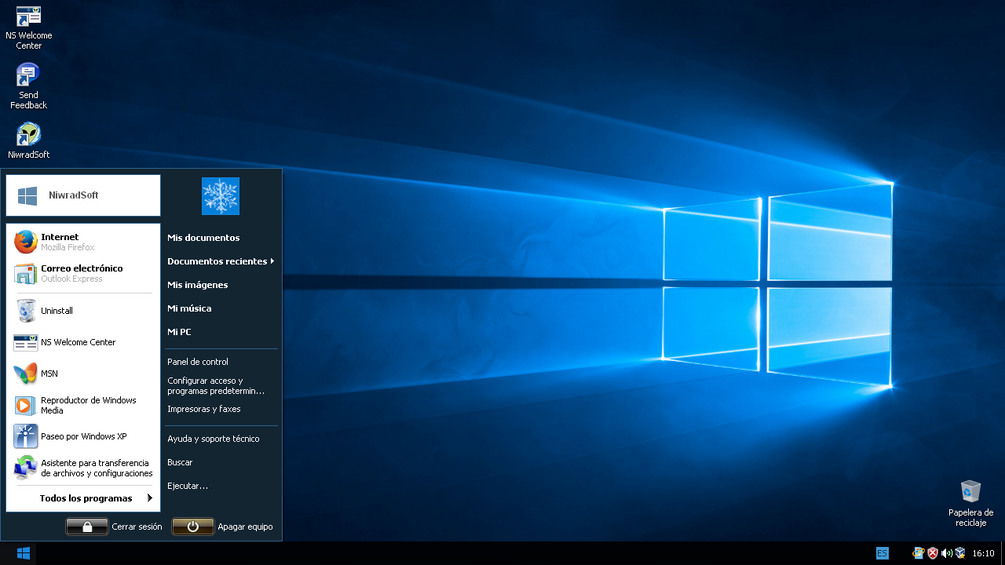1005x565 pixels.
Task: Launch MSN from the Start menu
Action: (x=82, y=373)
